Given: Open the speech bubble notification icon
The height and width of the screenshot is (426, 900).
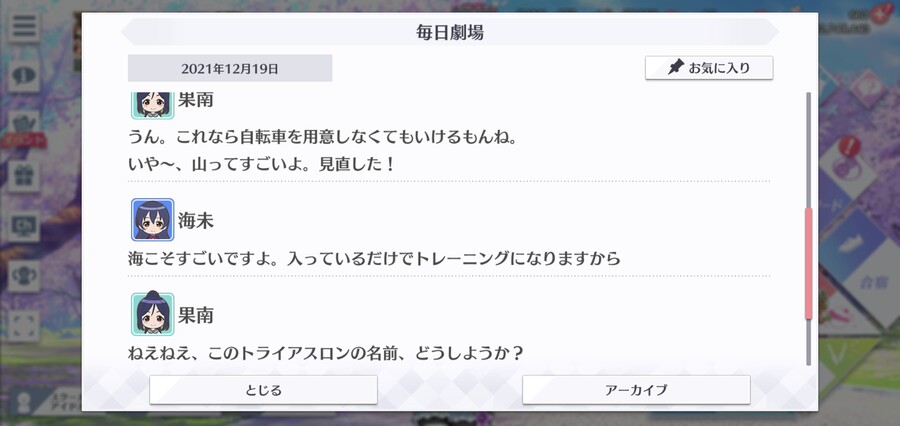Looking at the screenshot, I should click(x=24, y=76).
